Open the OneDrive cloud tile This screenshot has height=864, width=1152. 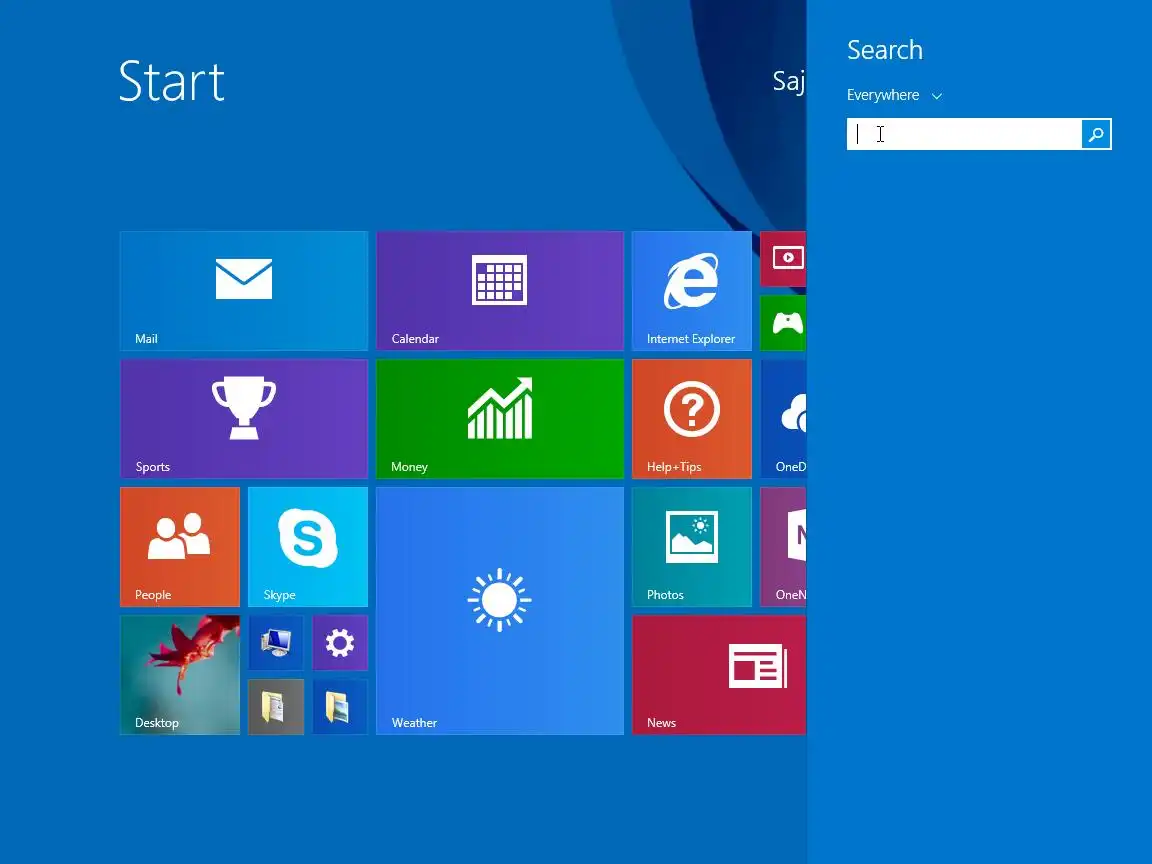(x=783, y=419)
